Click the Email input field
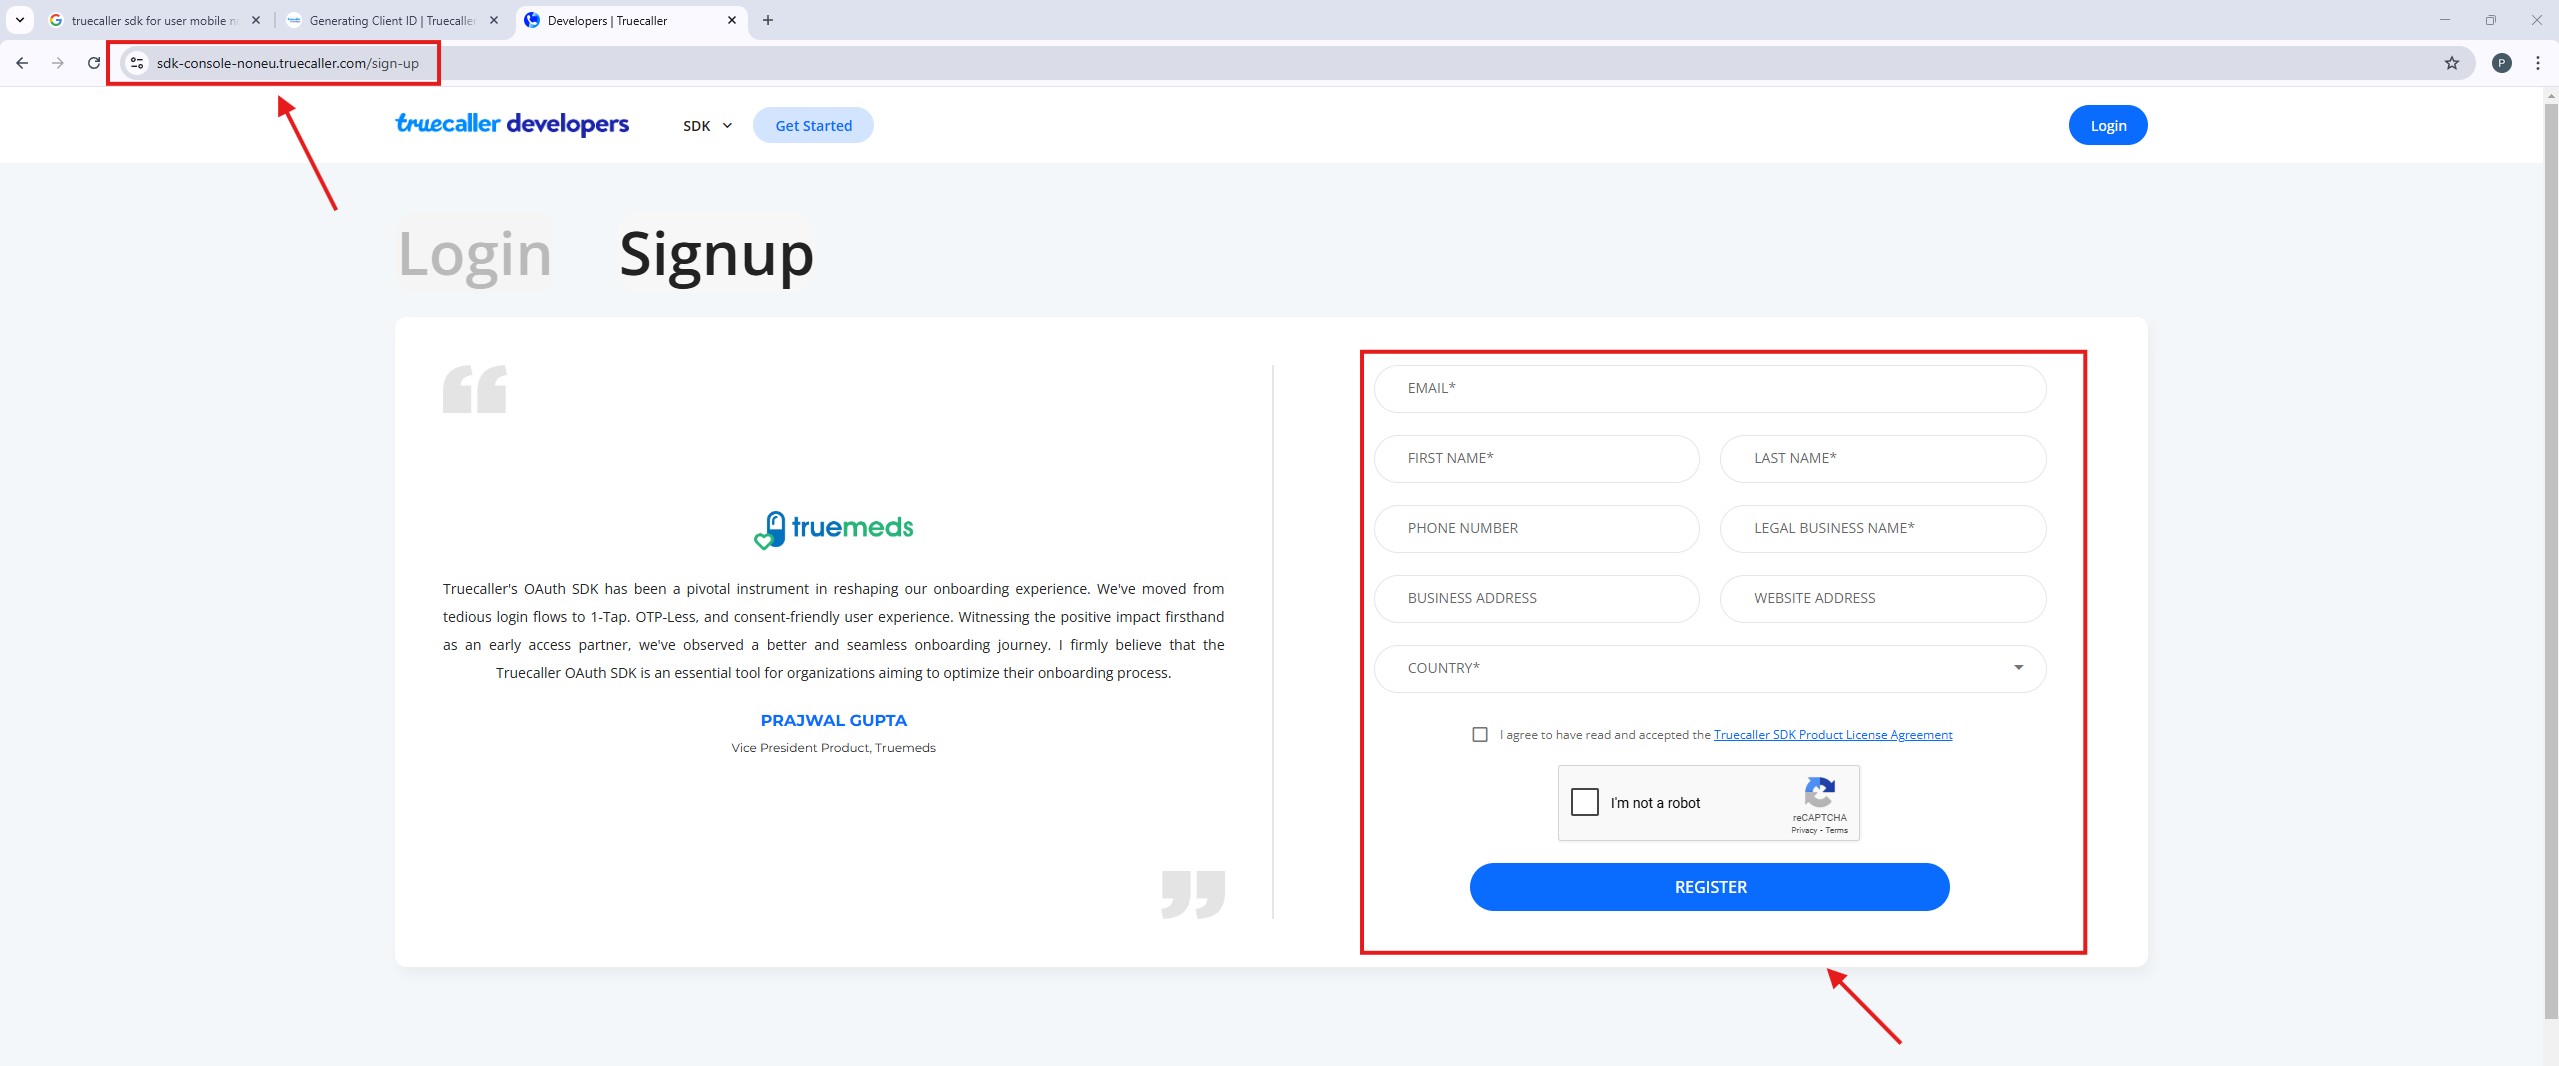 pos(1709,388)
